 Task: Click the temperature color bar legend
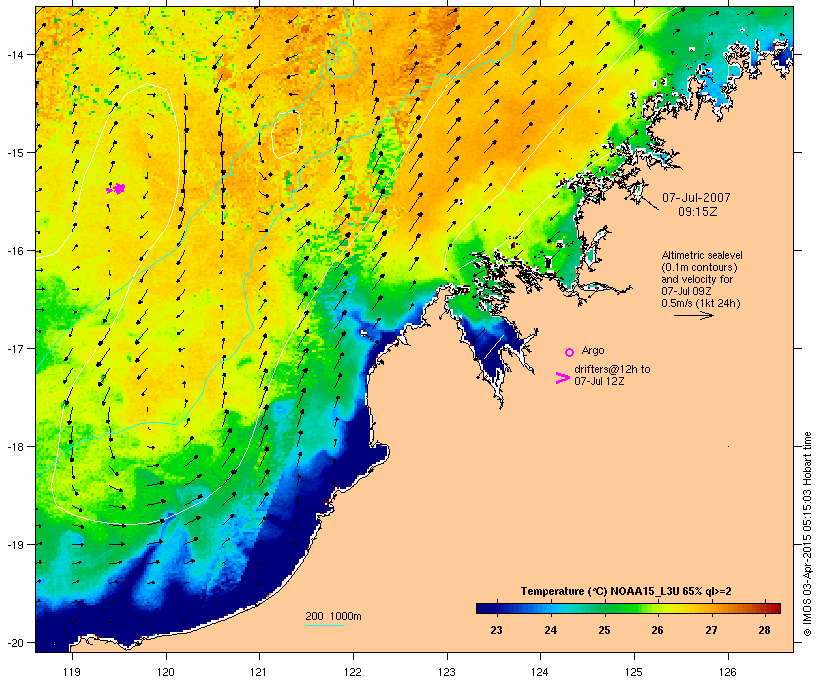[628, 608]
